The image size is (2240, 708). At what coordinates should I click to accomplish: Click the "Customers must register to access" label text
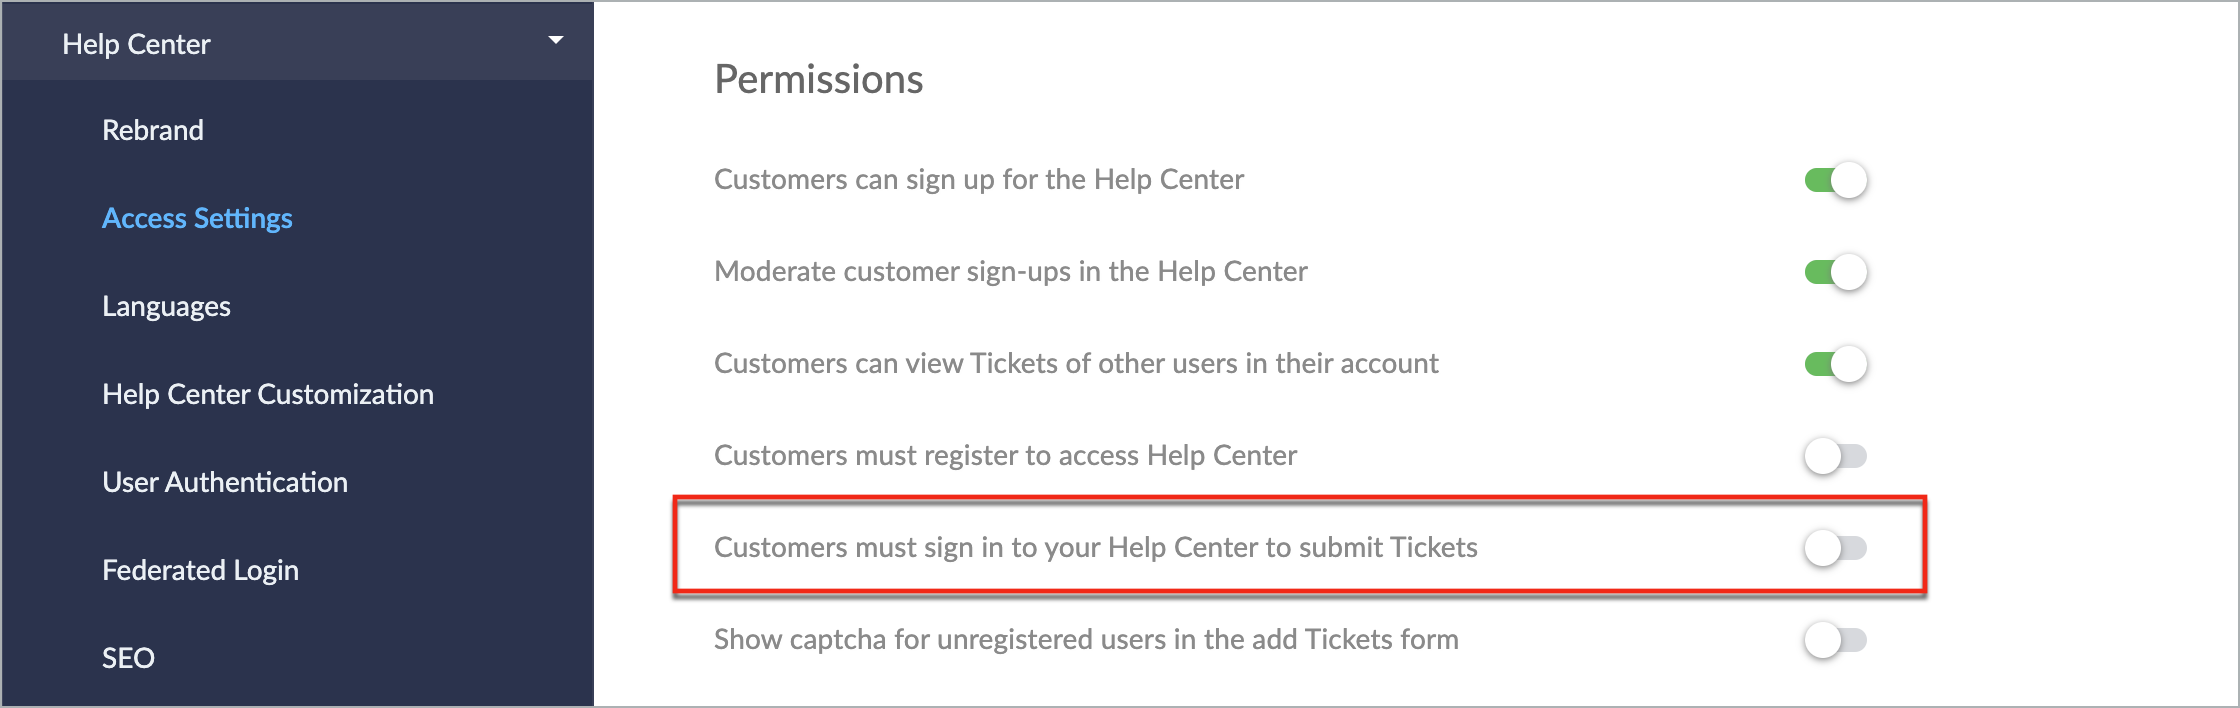click(1005, 456)
